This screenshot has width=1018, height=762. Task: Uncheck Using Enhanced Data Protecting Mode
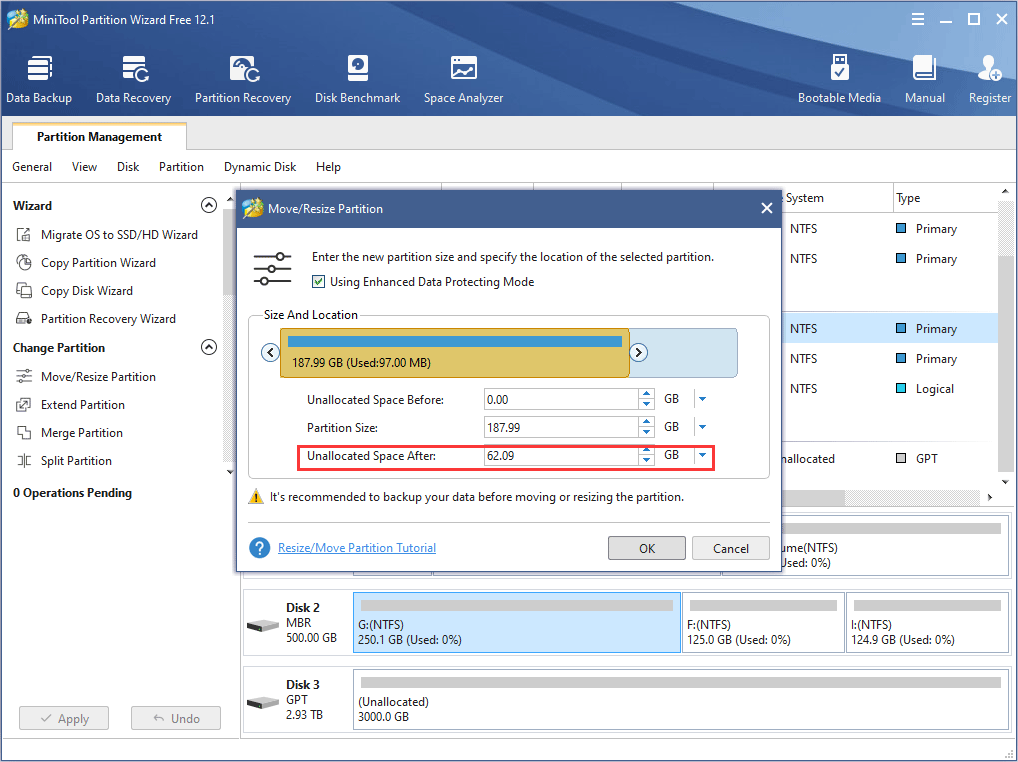[x=318, y=281]
